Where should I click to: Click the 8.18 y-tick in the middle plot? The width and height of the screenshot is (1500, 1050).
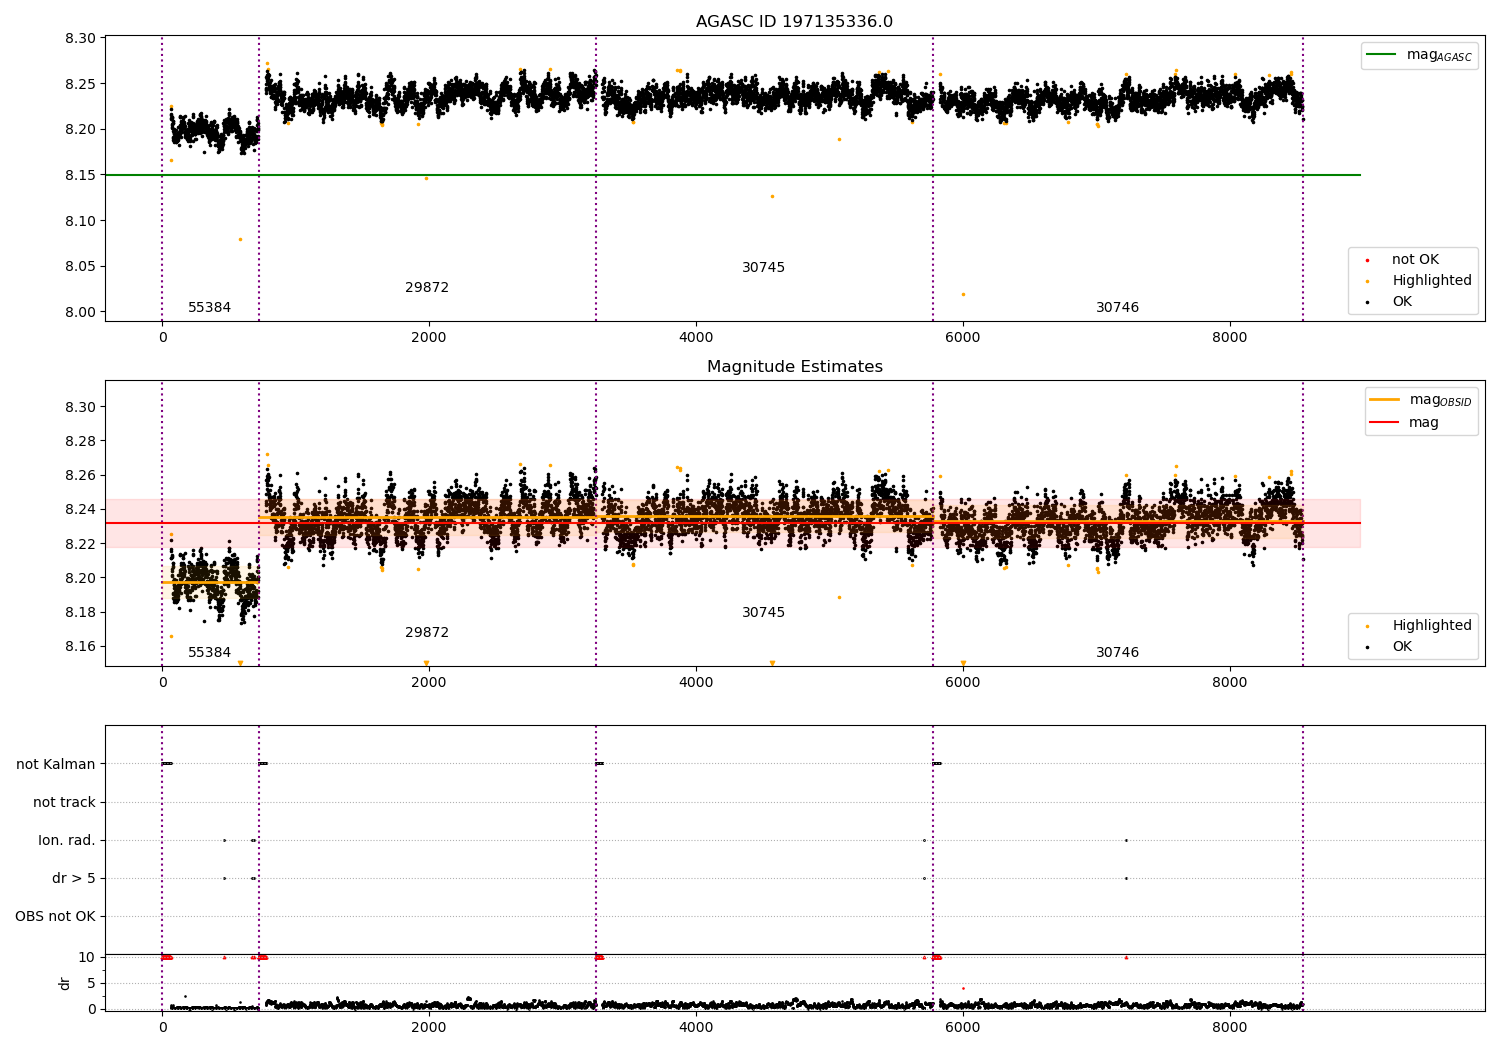[x=80, y=612]
